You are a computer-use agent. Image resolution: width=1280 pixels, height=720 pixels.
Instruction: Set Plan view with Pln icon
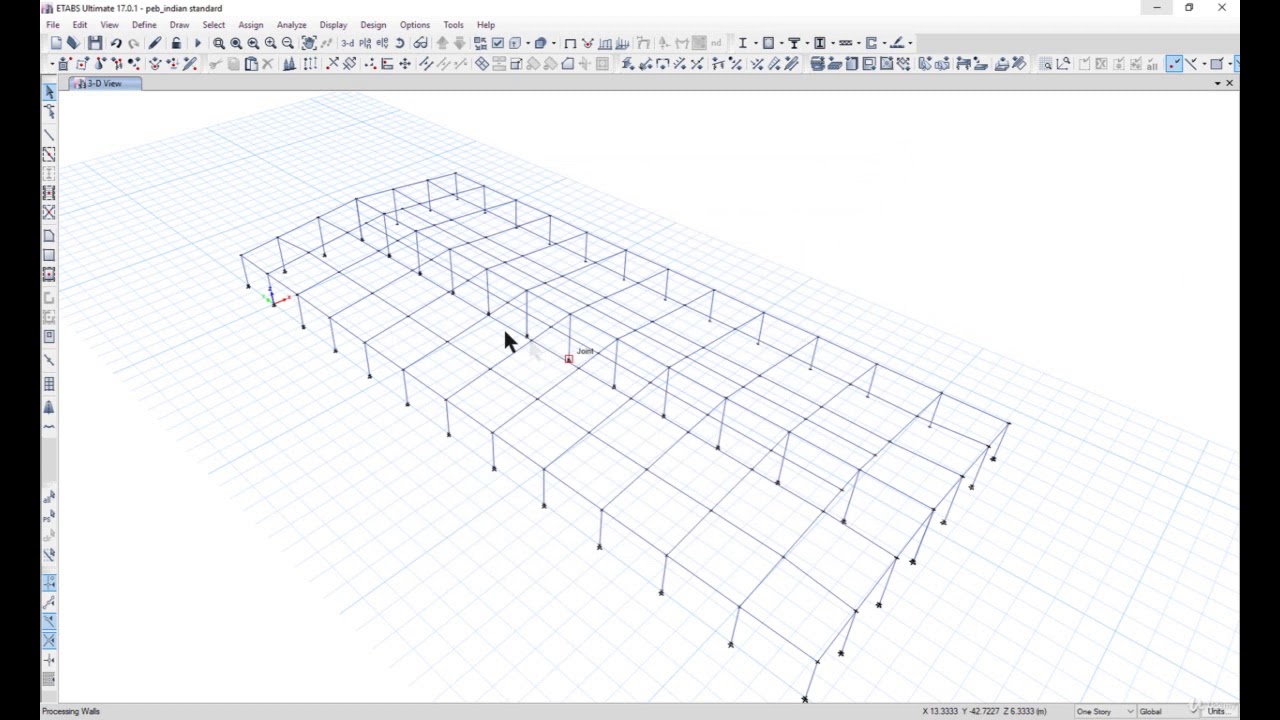(365, 43)
